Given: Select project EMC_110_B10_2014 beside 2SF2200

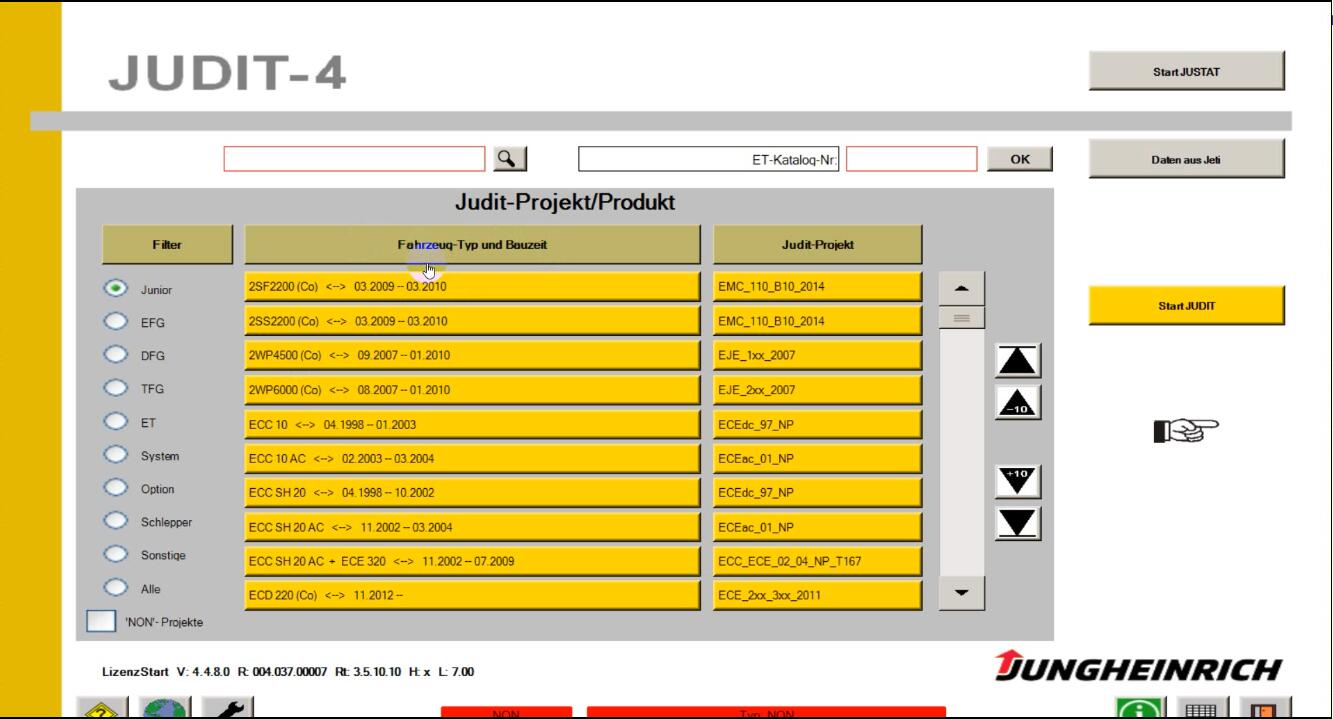Looking at the screenshot, I should 817,286.
